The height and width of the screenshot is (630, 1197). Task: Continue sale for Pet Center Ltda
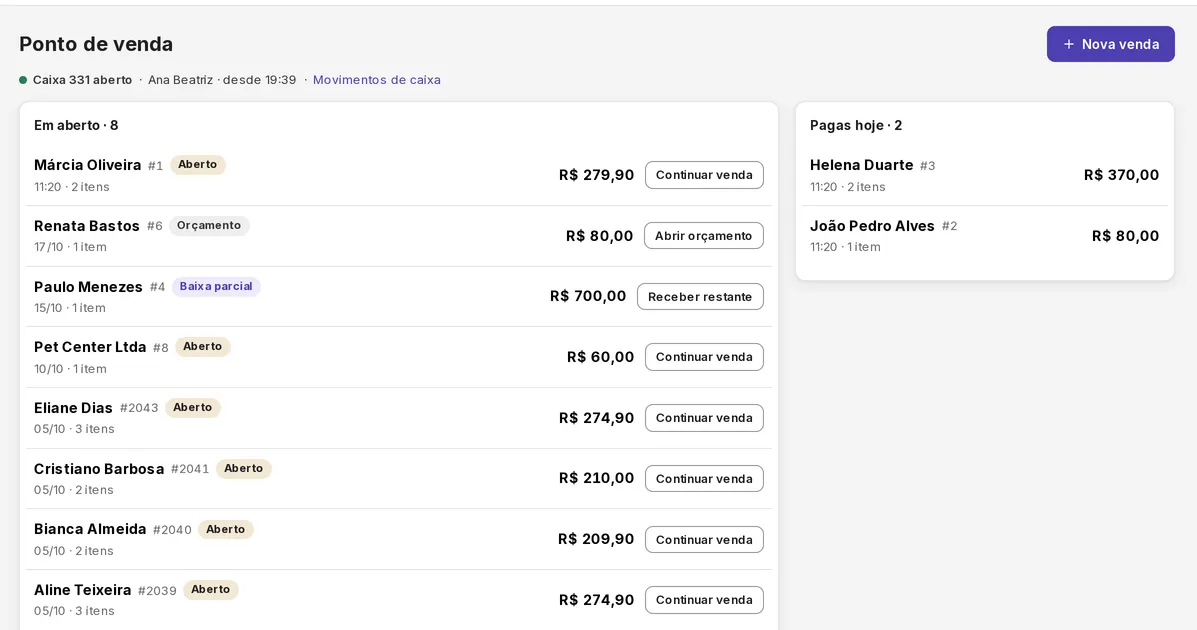click(x=704, y=357)
